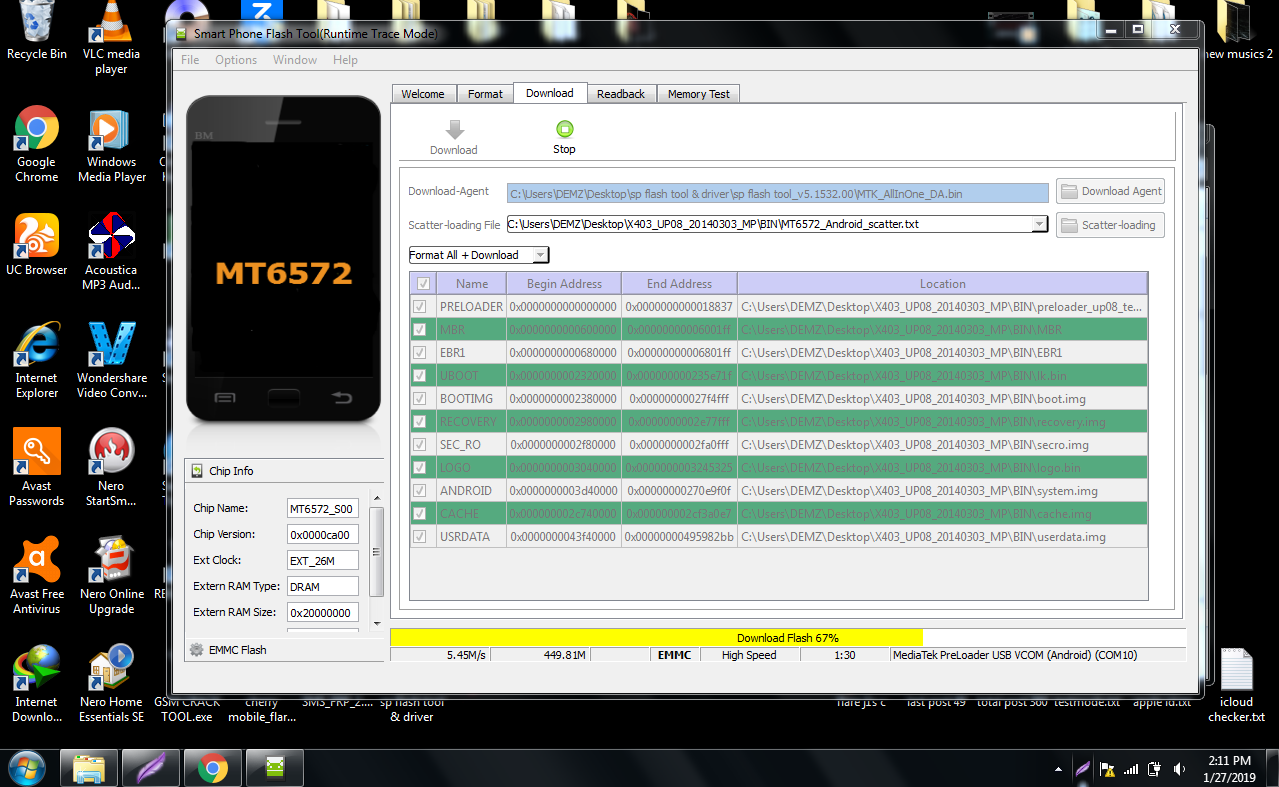Open Internet Explorer desktop shortcut
This screenshot has height=787, width=1279.
coord(36,361)
